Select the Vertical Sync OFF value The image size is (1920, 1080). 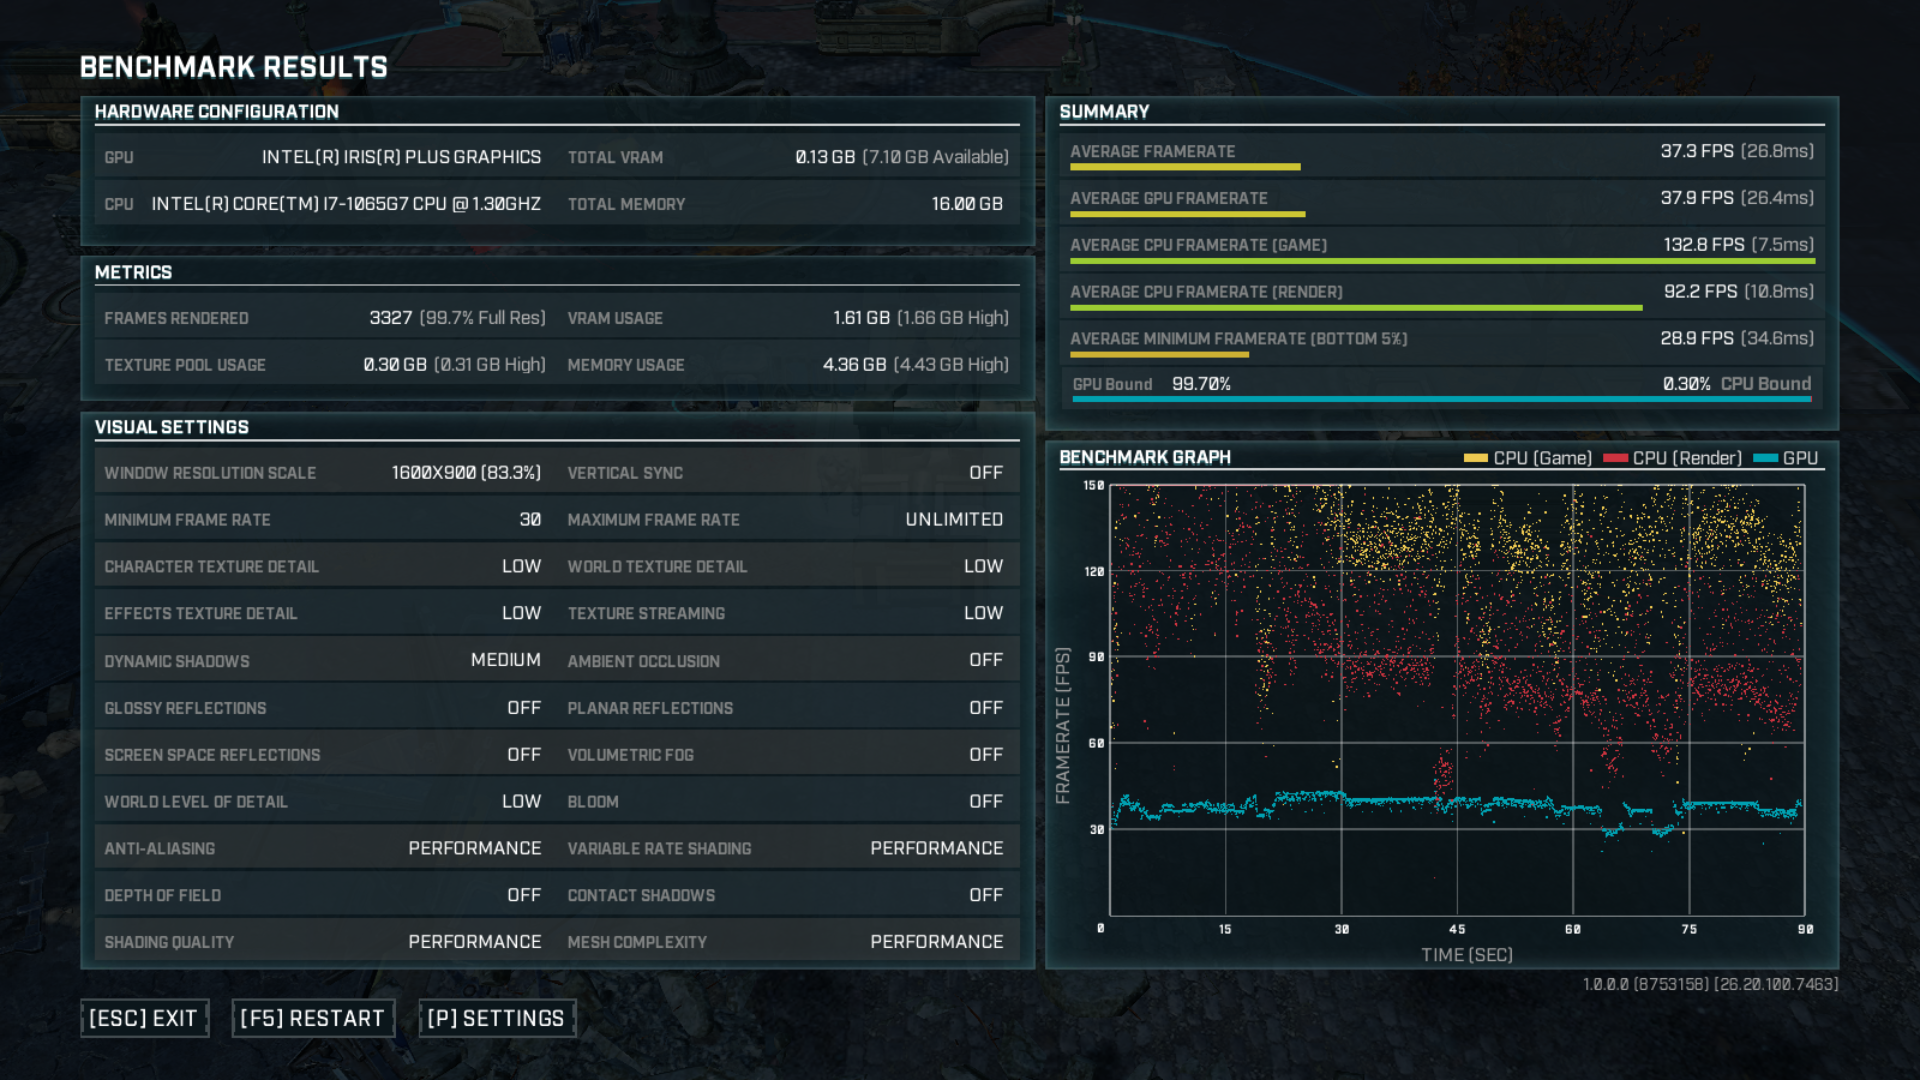(x=985, y=472)
